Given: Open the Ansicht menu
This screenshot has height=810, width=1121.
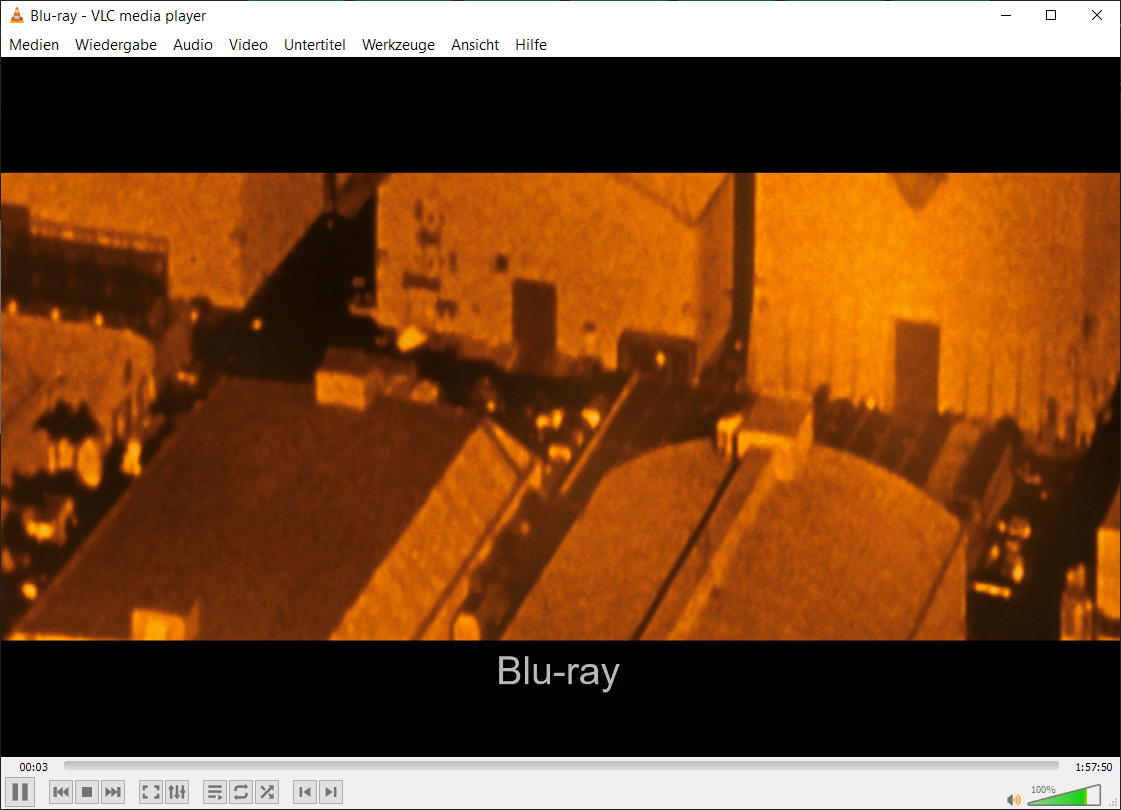Looking at the screenshot, I should coord(475,45).
